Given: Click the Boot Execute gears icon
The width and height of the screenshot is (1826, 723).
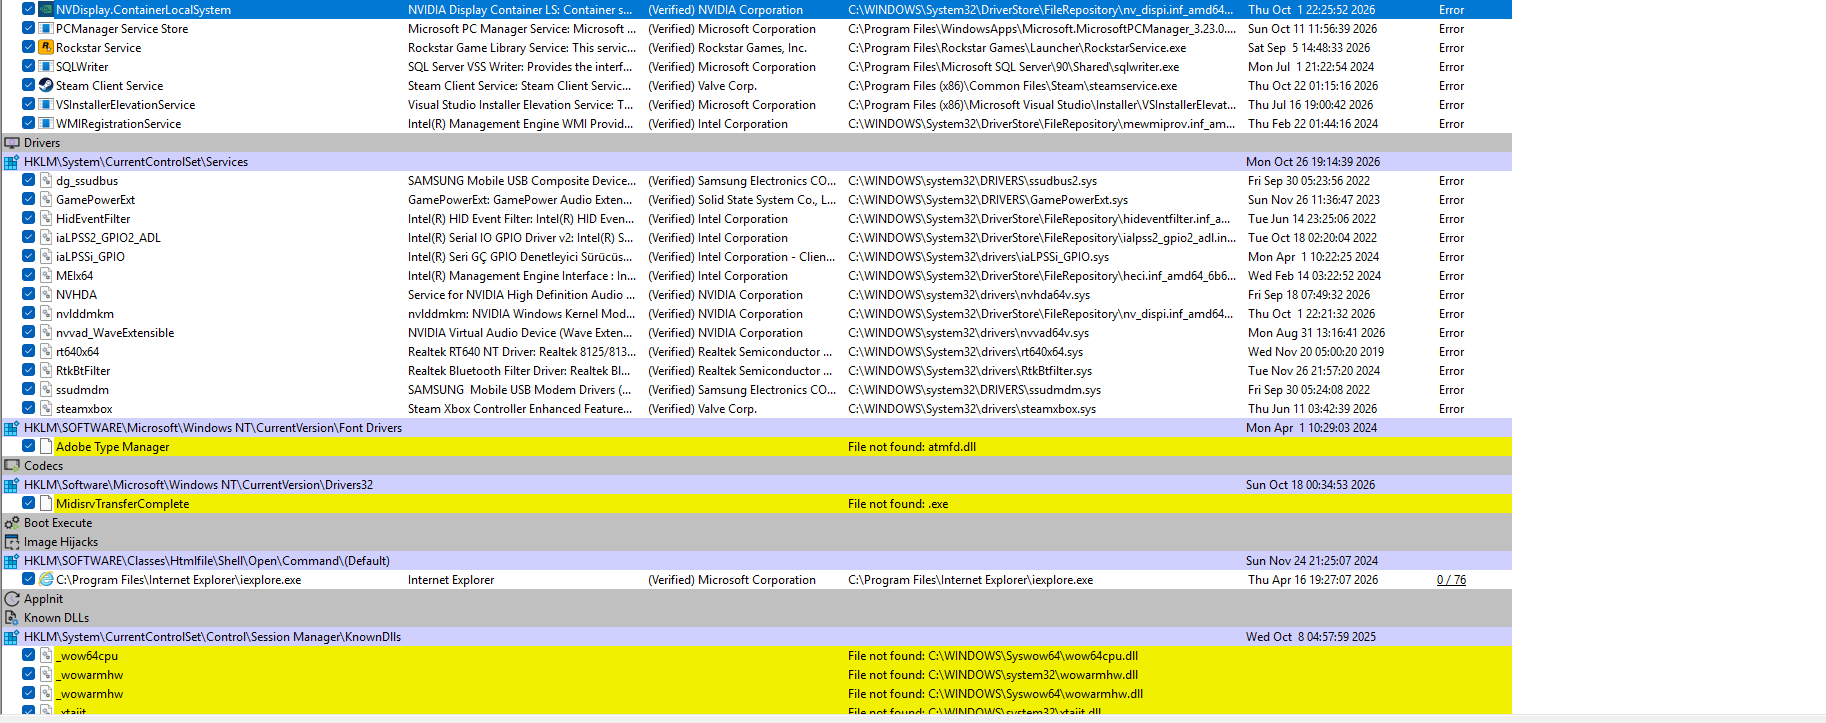Looking at the screenshot, I should [12, 523].
